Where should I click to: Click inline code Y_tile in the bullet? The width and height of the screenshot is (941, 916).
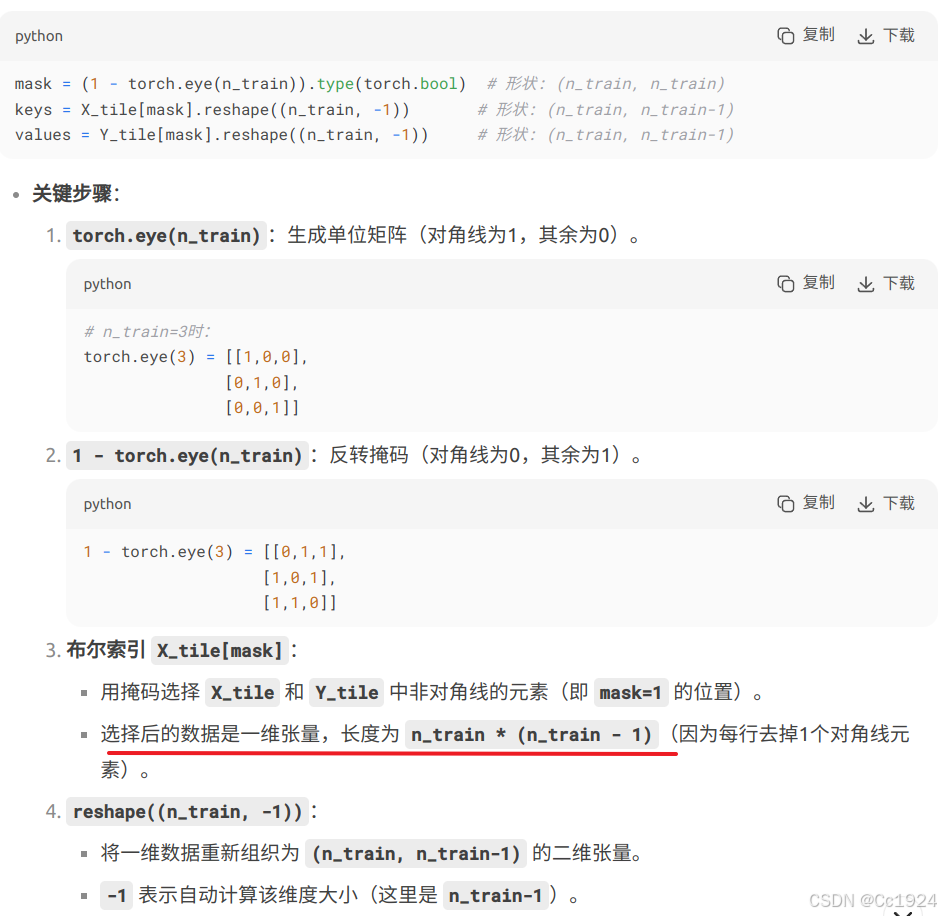[347, 693]
